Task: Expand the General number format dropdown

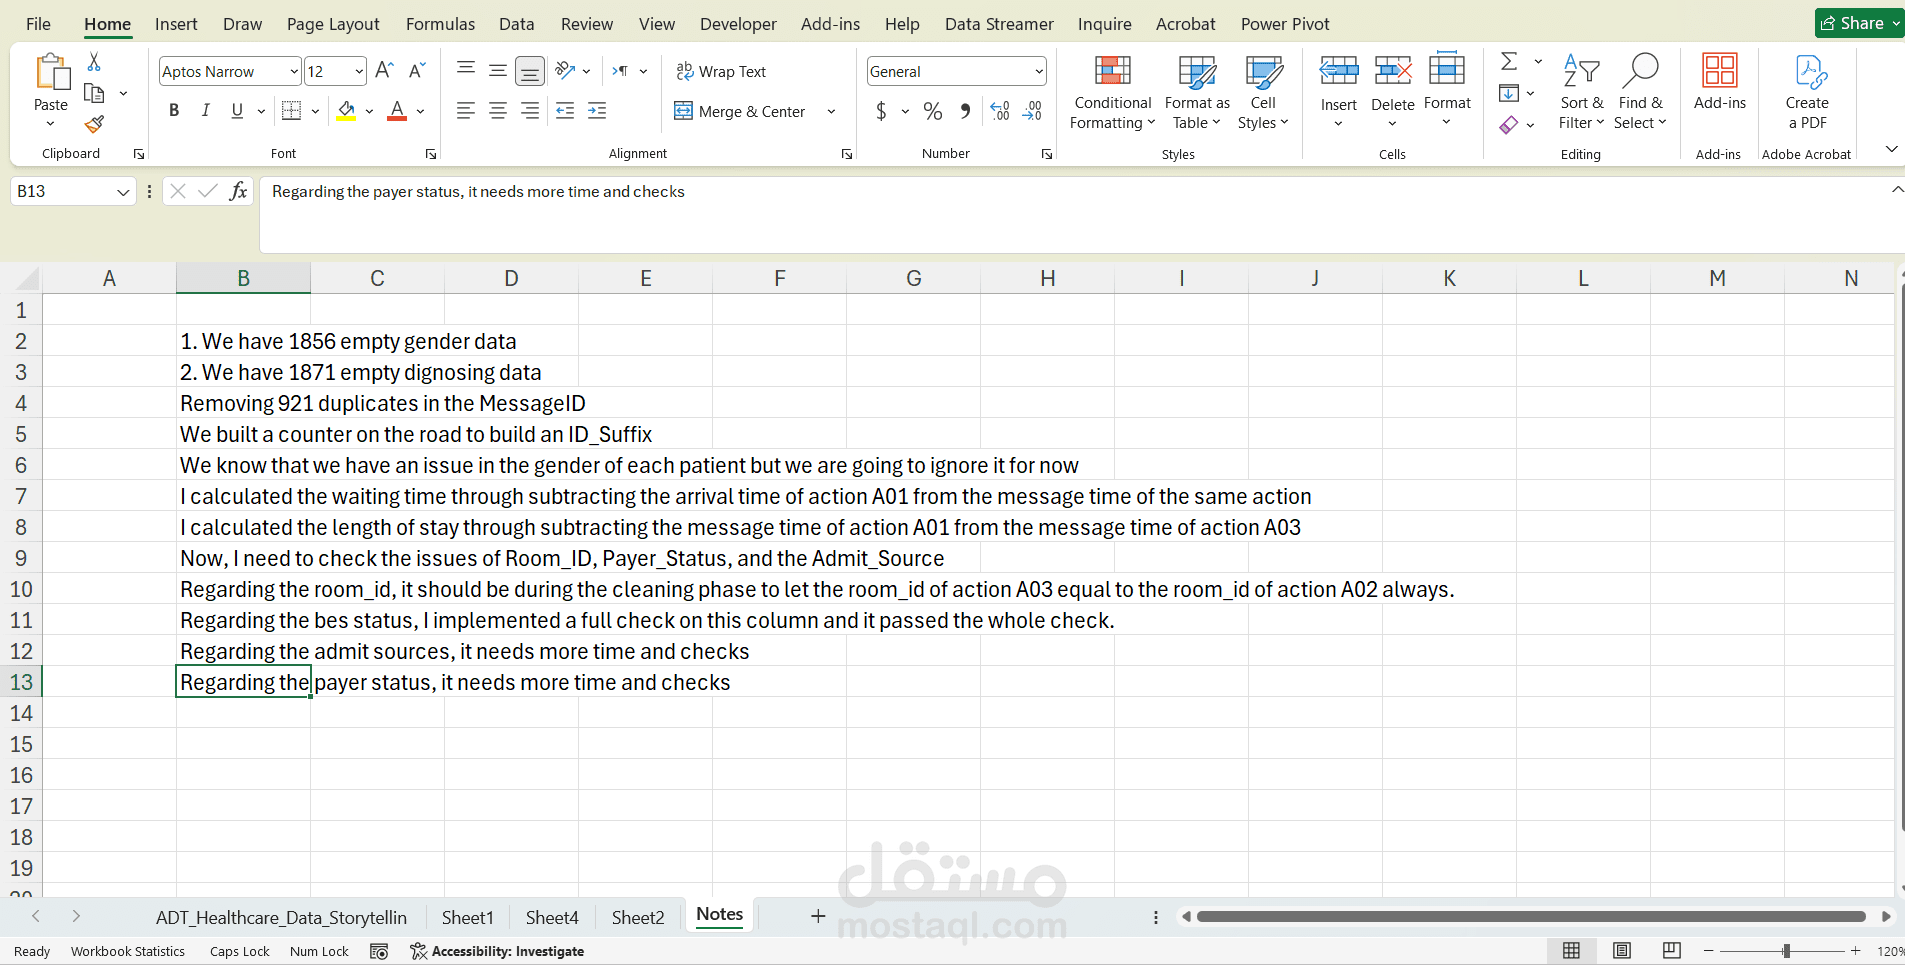Action: [1039, 71]
